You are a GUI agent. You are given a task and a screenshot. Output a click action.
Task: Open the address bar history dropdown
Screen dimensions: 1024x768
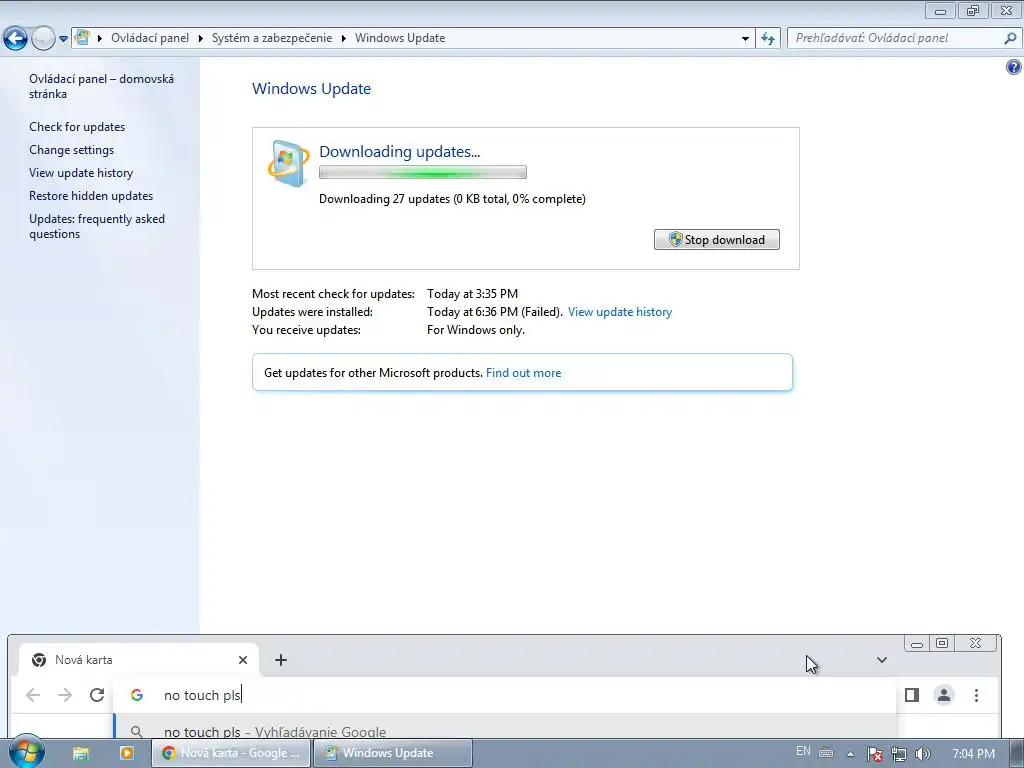(x=745, y=39)
